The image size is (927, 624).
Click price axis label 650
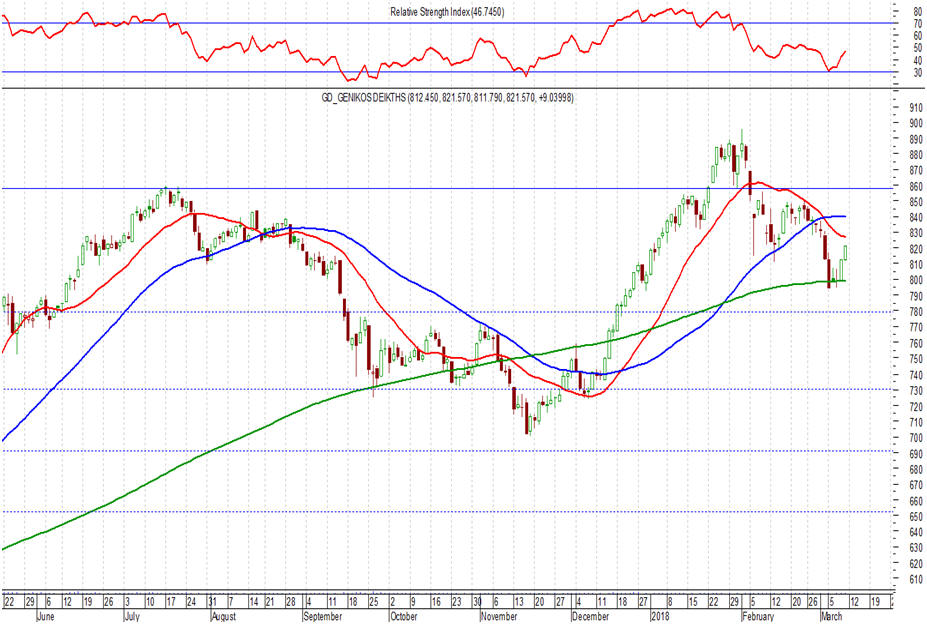click(x=916, y=516)
